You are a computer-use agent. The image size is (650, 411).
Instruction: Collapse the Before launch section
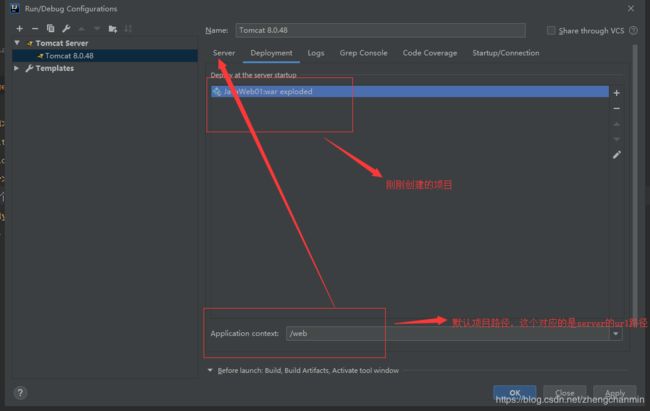(210, 370)
